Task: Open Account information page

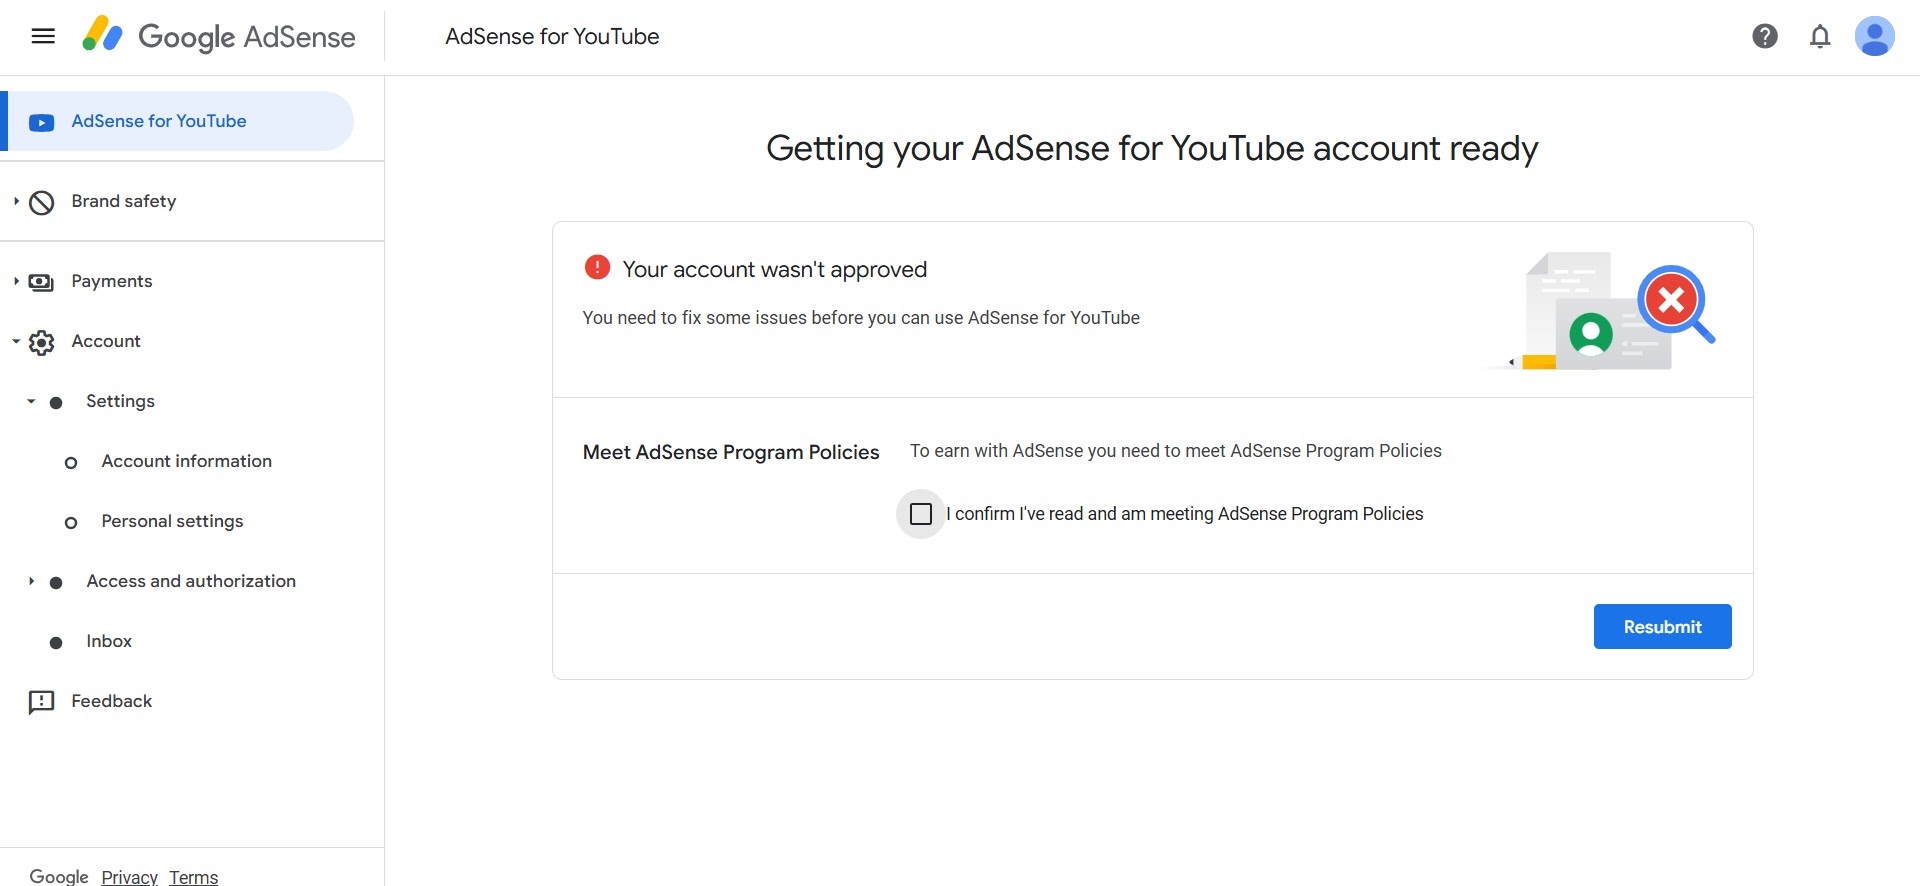Action: (186, 461)
